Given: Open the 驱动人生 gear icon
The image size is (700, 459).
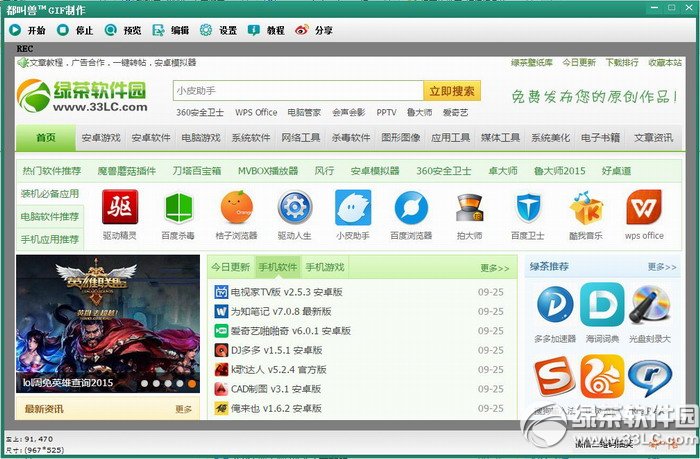Looking at the screenshot, I should 295,207.
